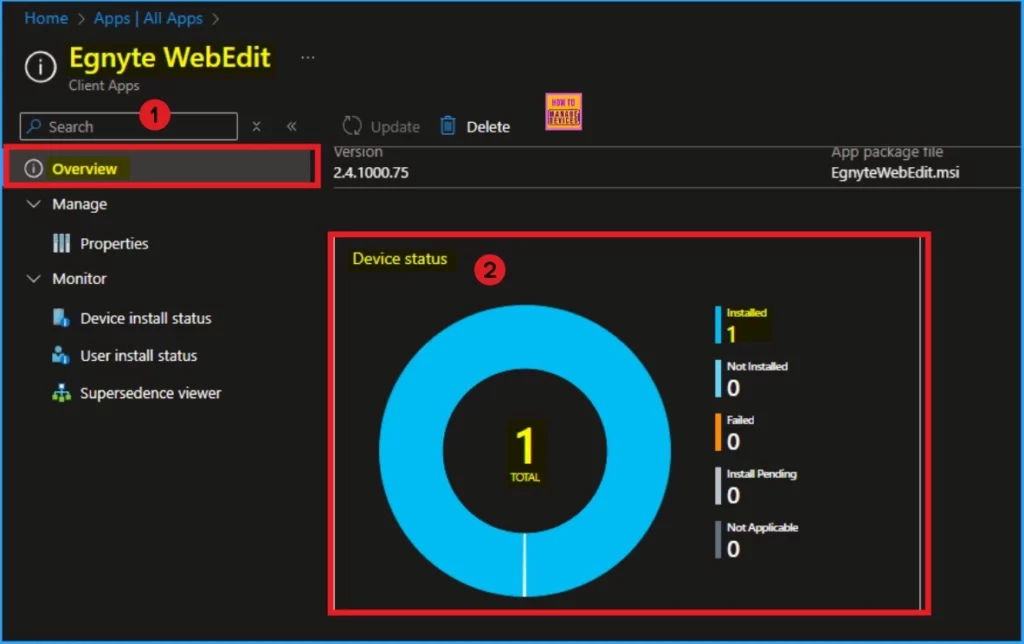Click the Delete trash can icon
This screenshot has width=1024, height=644.
447,125
